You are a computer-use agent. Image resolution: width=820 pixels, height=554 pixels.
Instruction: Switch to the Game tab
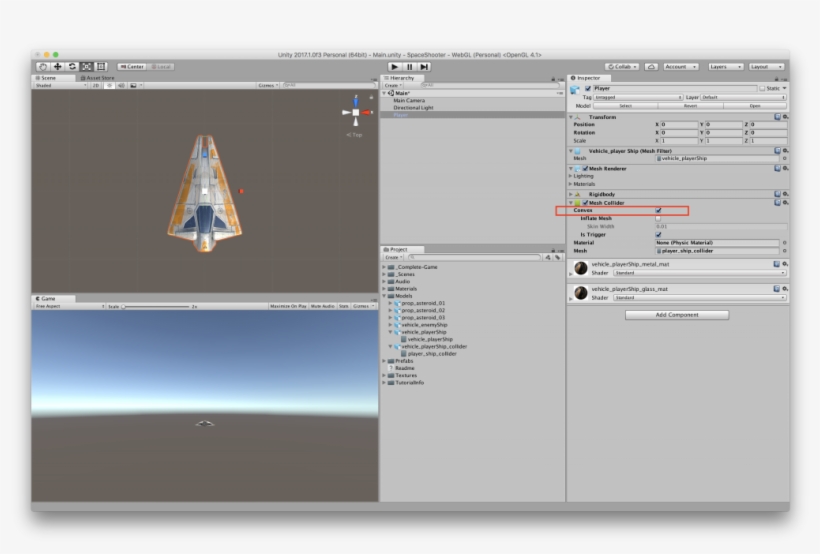tap(47, 298)
